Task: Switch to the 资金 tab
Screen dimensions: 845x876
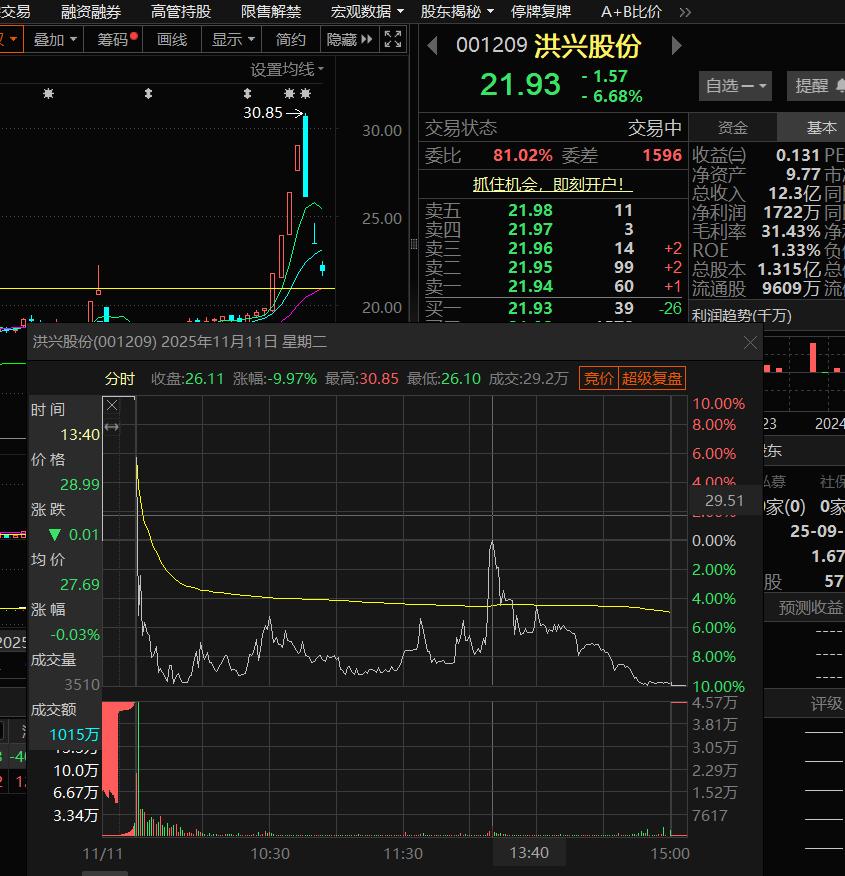Action: coord(732,127)
